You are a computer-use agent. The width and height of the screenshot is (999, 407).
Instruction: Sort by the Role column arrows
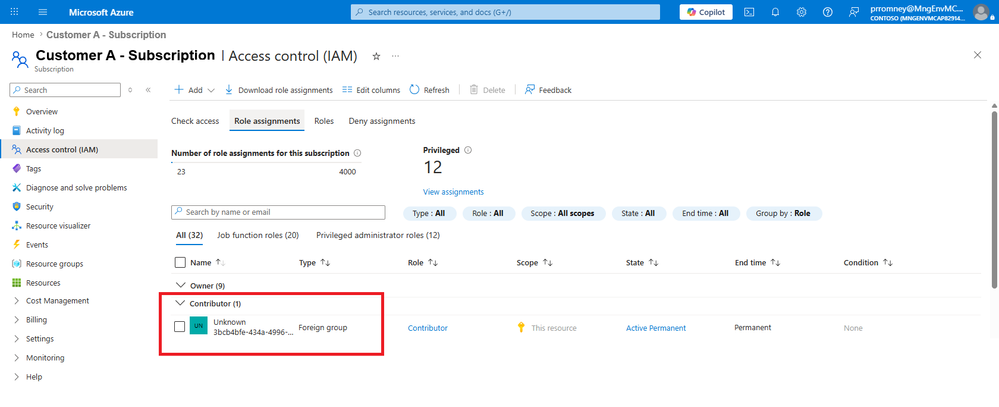click(433, 262)
